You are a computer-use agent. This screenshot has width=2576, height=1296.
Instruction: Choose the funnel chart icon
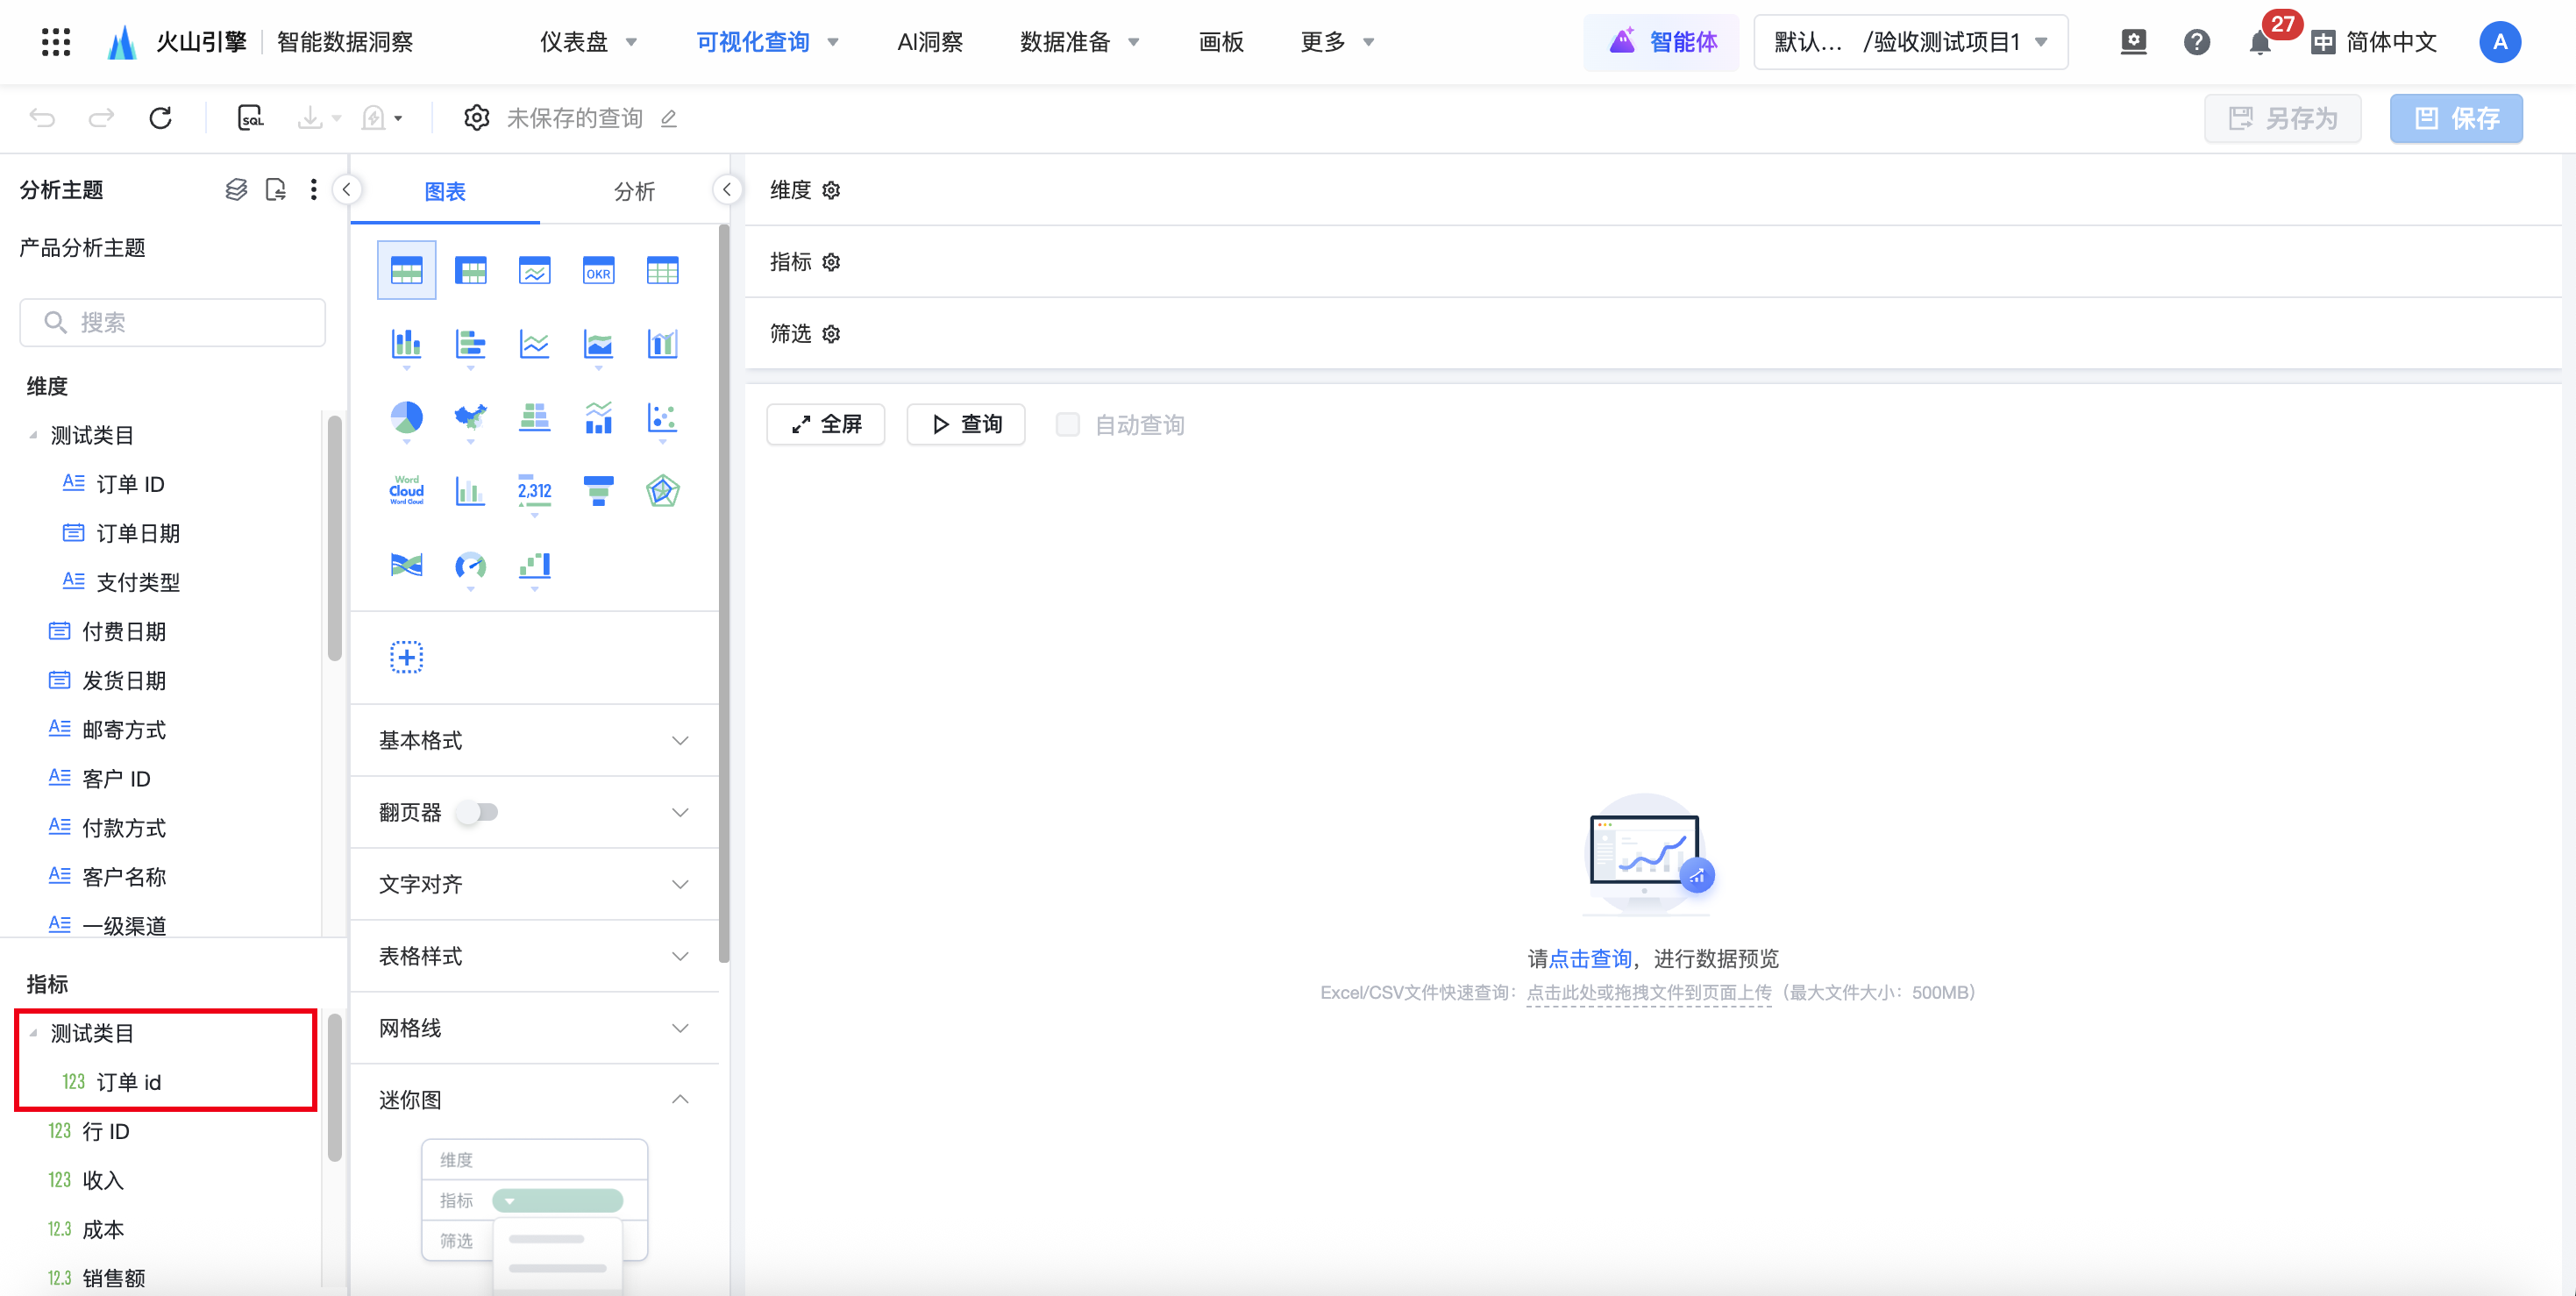coord(598,490)
